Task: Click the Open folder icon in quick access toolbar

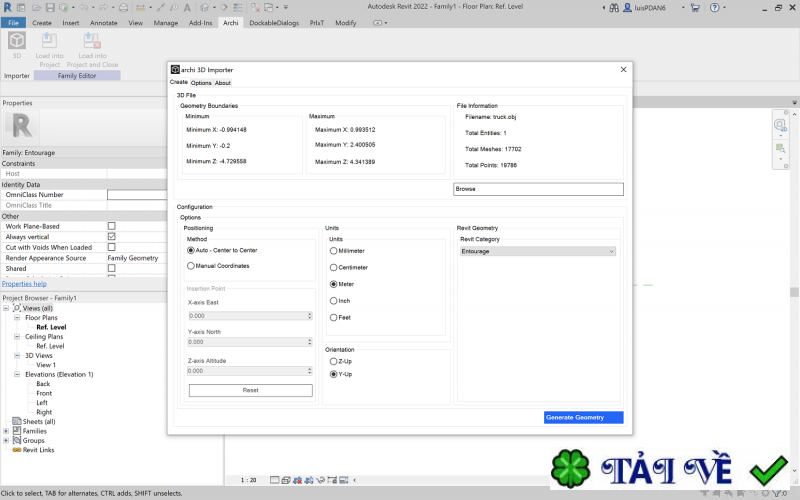Action: [36, 8]
